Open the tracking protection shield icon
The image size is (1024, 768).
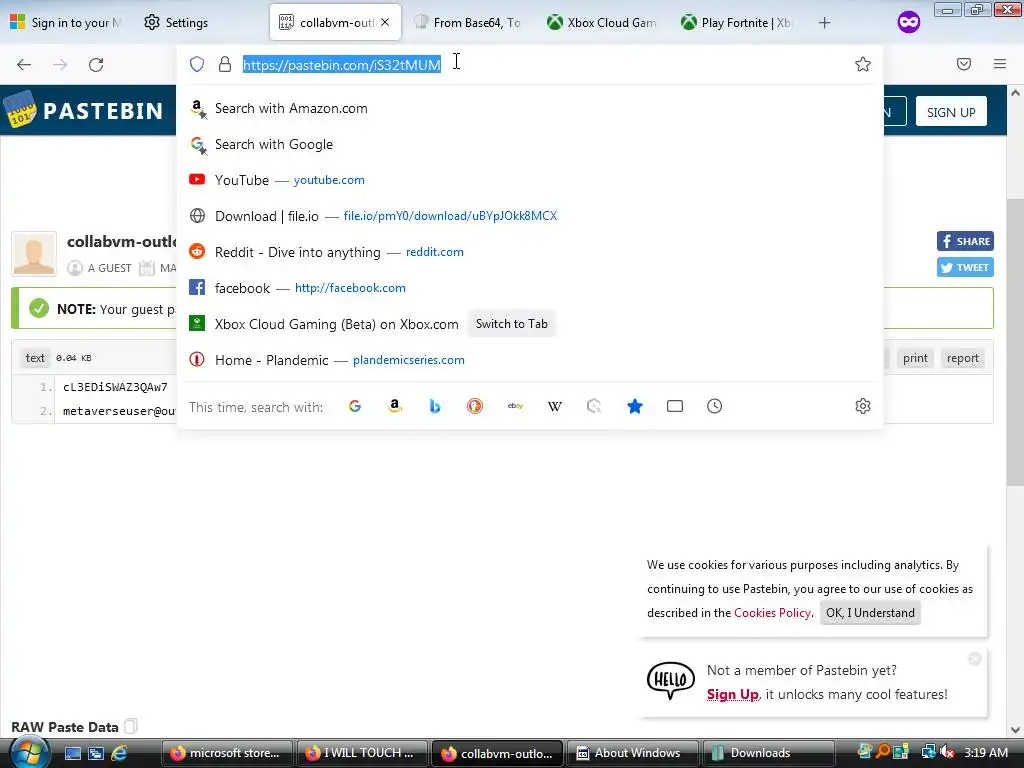click(x=197, y=64)
